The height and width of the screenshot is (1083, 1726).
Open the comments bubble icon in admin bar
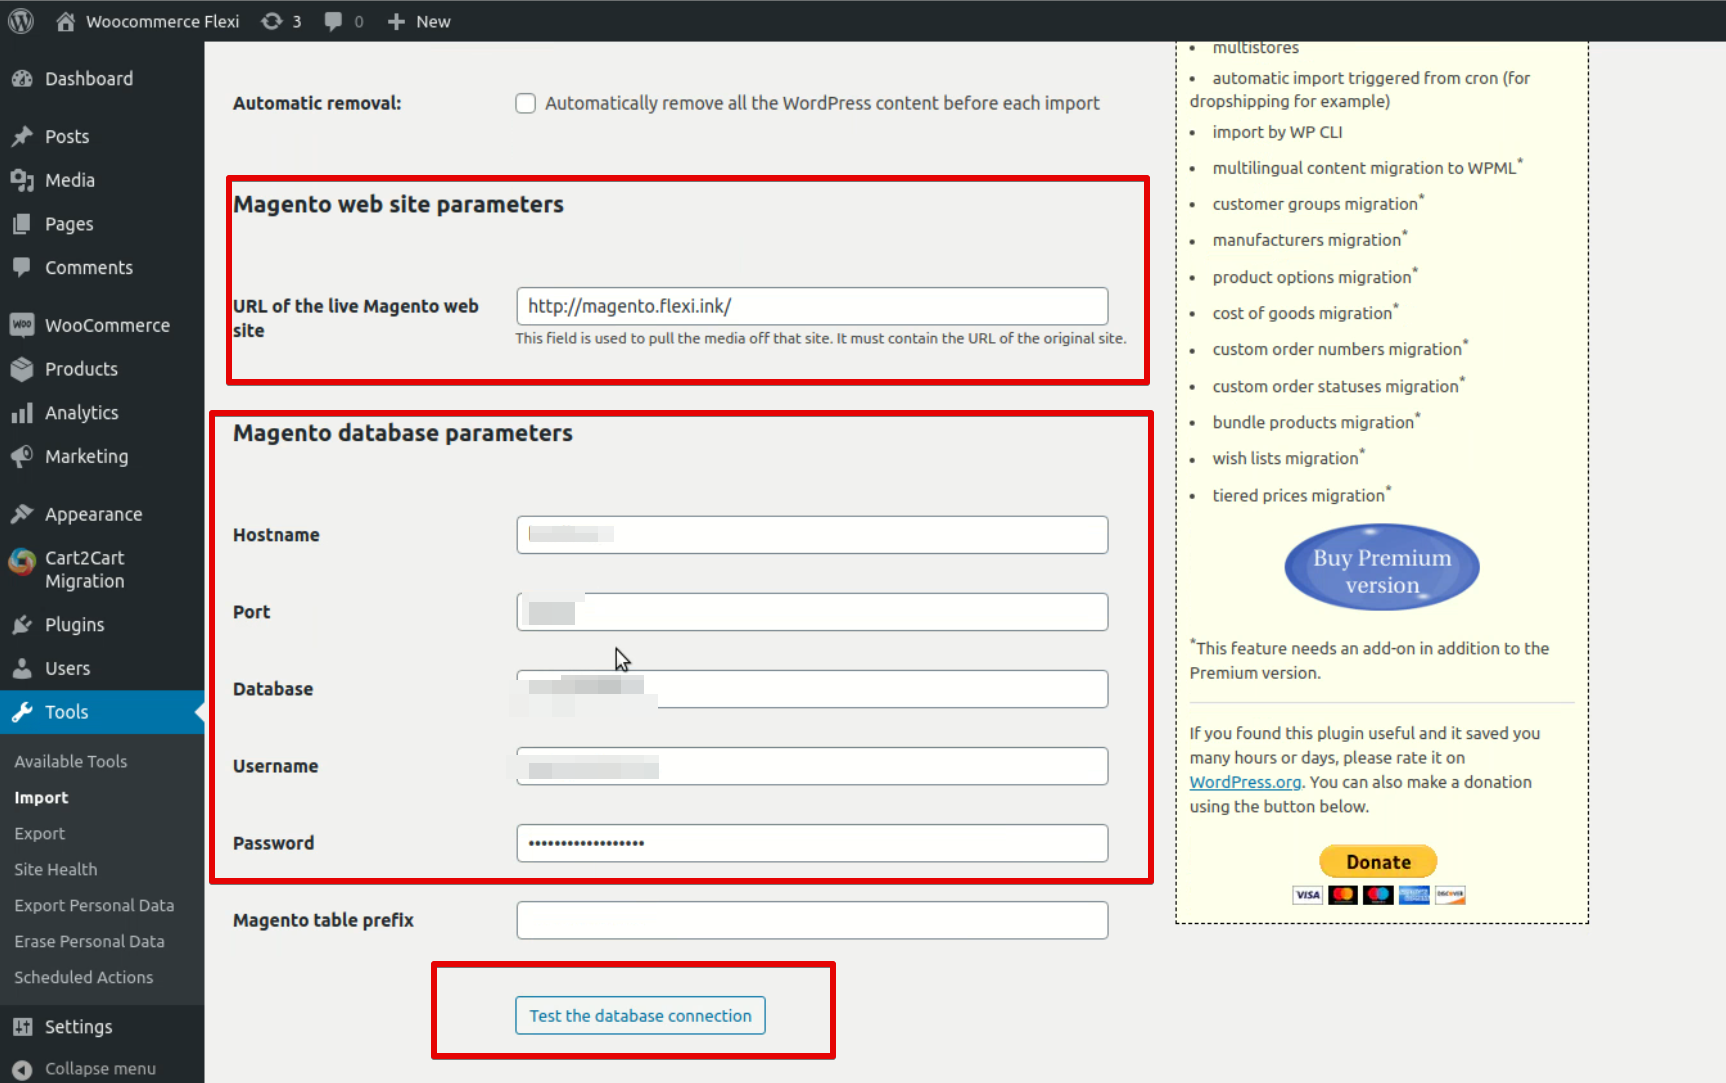pyautogui.click(x=334, y=21)
